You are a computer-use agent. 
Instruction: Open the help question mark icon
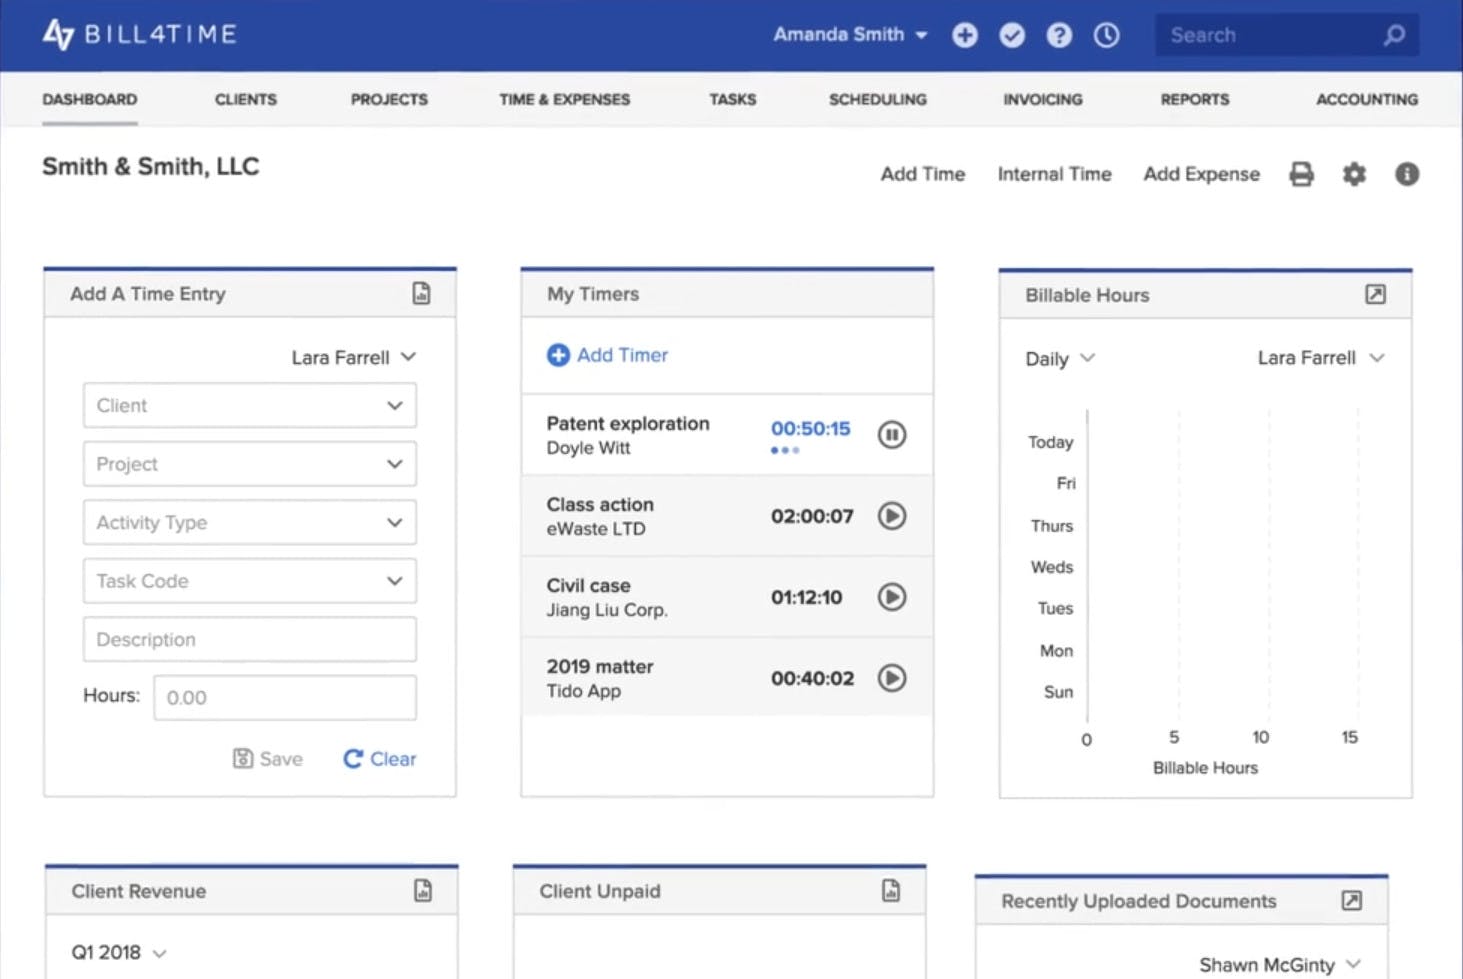pyautogui.click(x=1059, y=35)
